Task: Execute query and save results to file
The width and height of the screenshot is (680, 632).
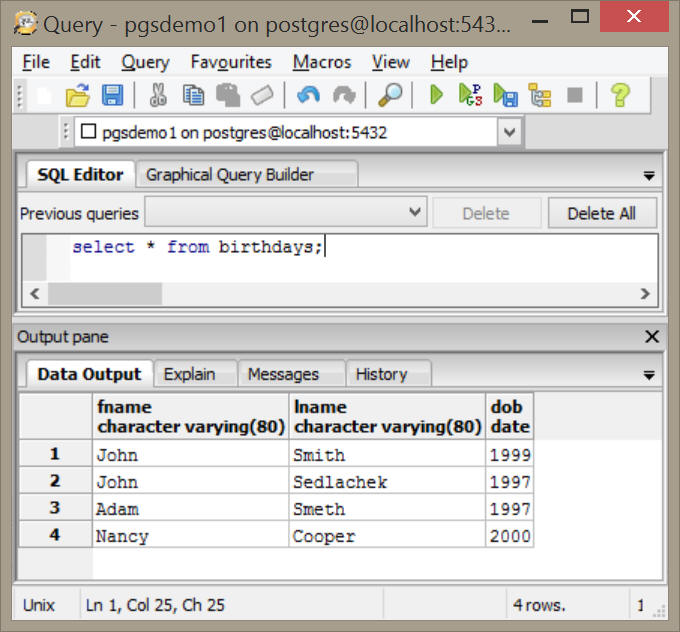Action: (505, 95)
